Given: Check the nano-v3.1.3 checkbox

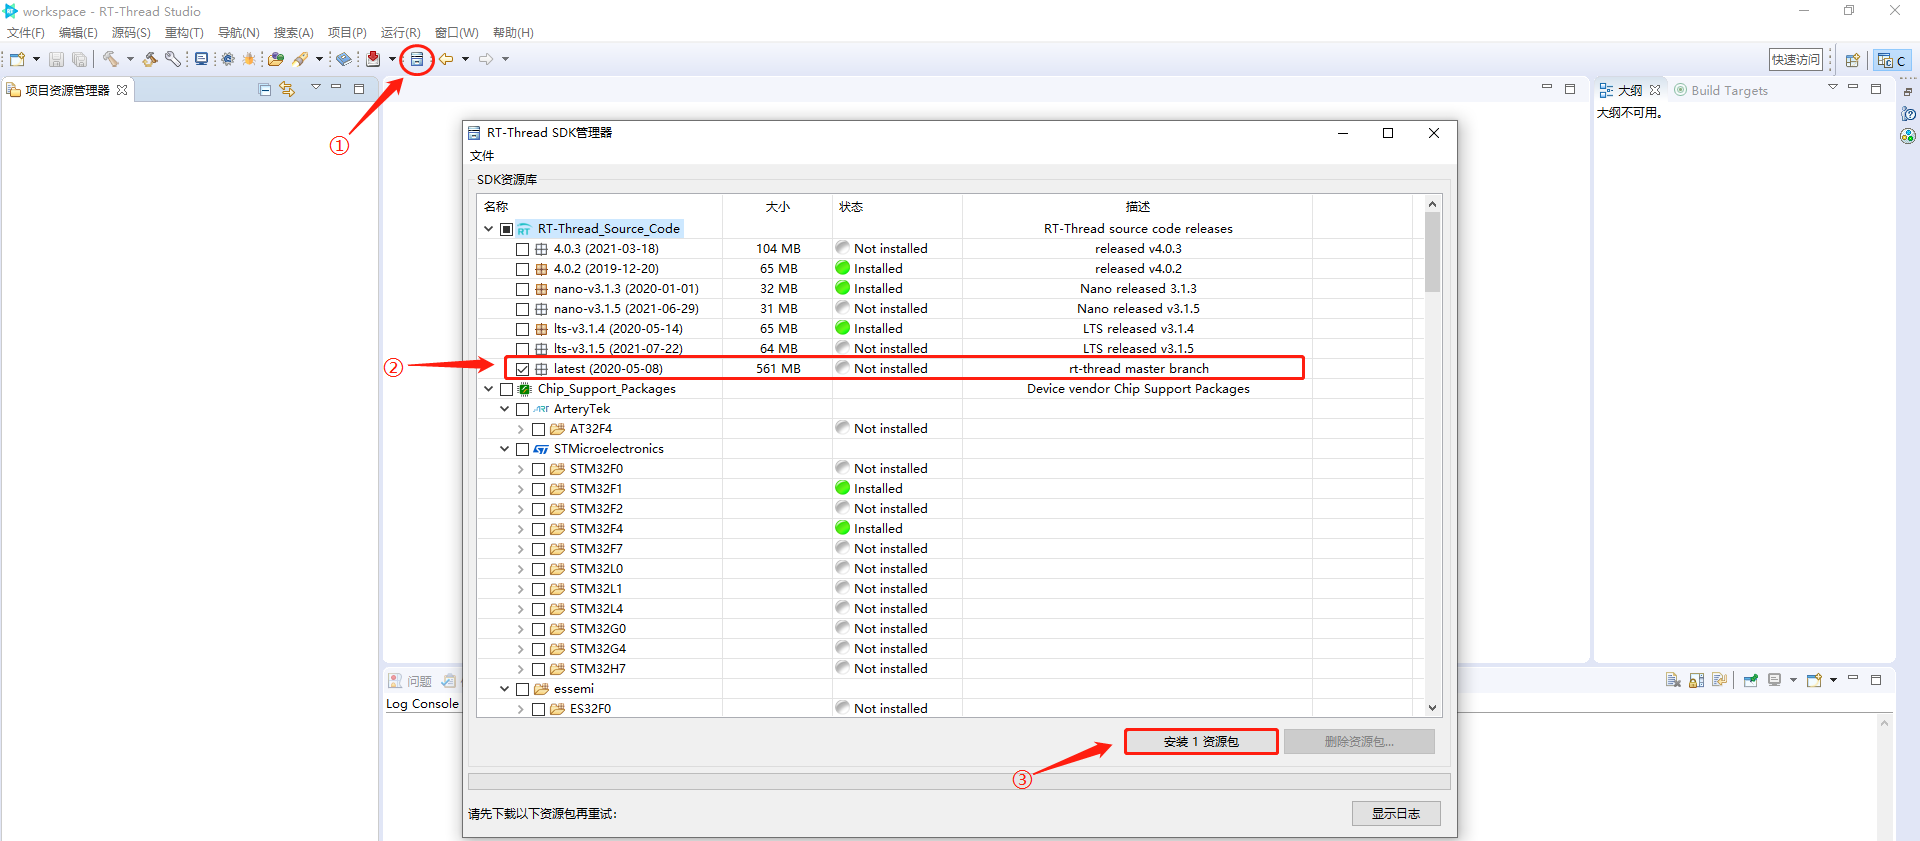Looking at the screenshot, I should tap(522, 289).
